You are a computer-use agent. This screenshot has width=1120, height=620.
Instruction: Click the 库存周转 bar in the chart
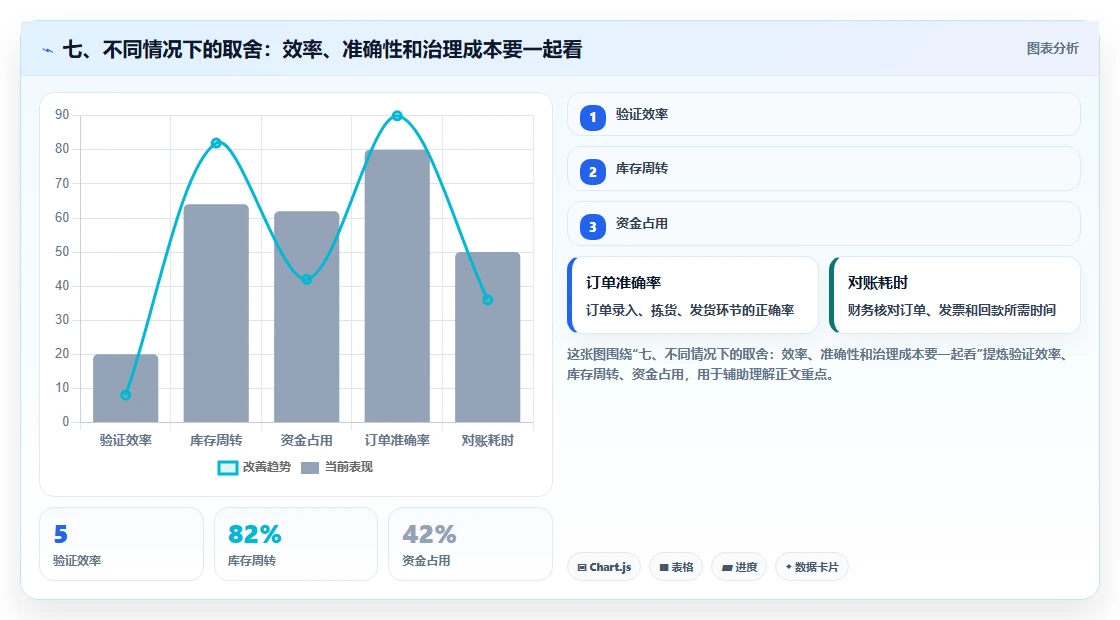216,313
